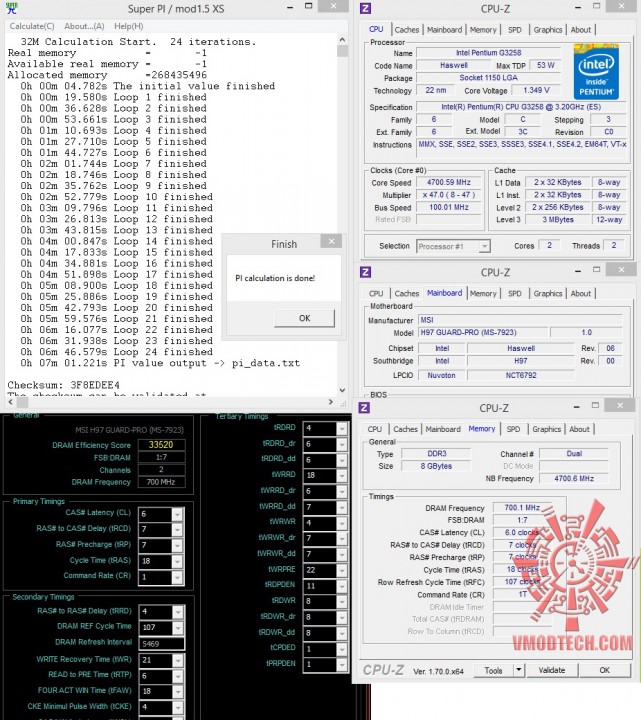
Task: Click right arrow of Super PI horizontal scrollbar
Action: (x=330, y=402)
